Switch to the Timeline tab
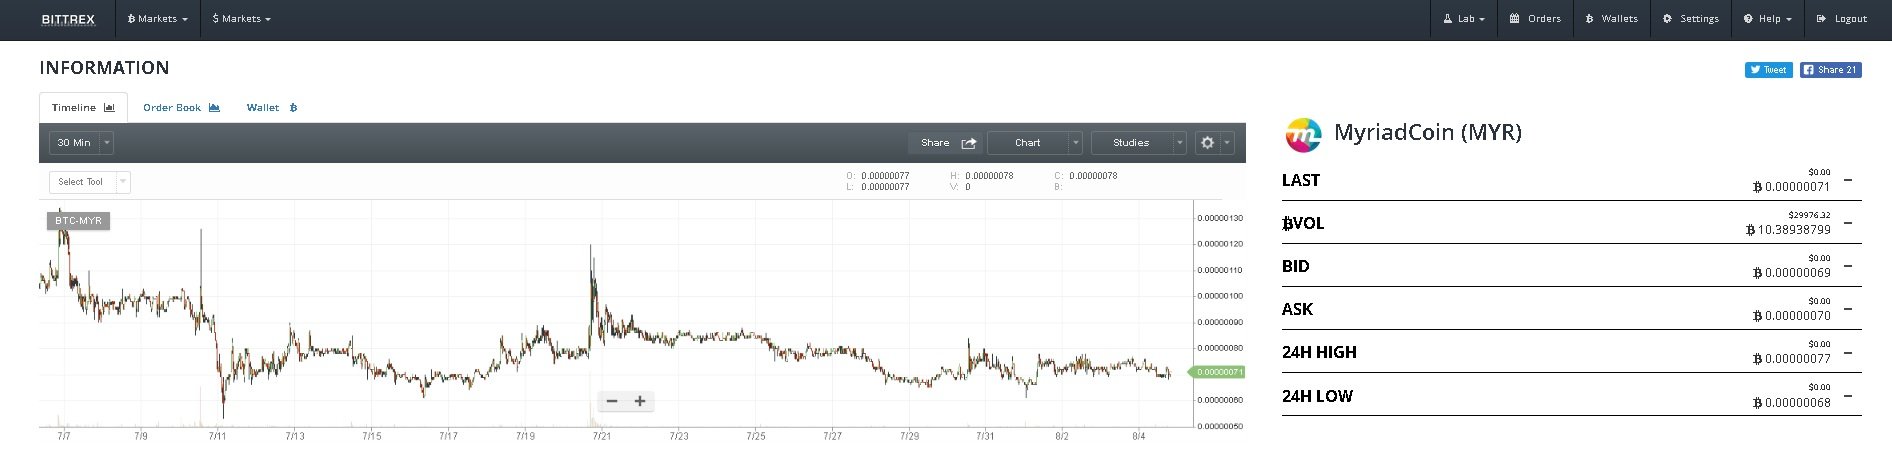The image size is (1892, 467). pos(83,107)
